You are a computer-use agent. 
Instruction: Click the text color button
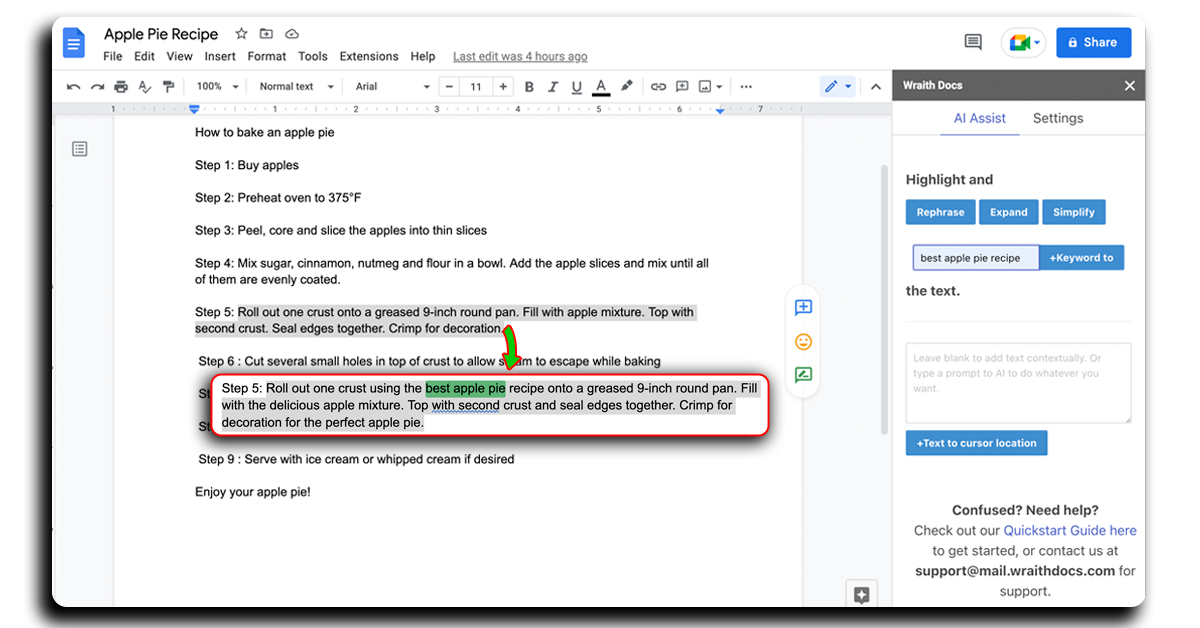coord(601,87)
